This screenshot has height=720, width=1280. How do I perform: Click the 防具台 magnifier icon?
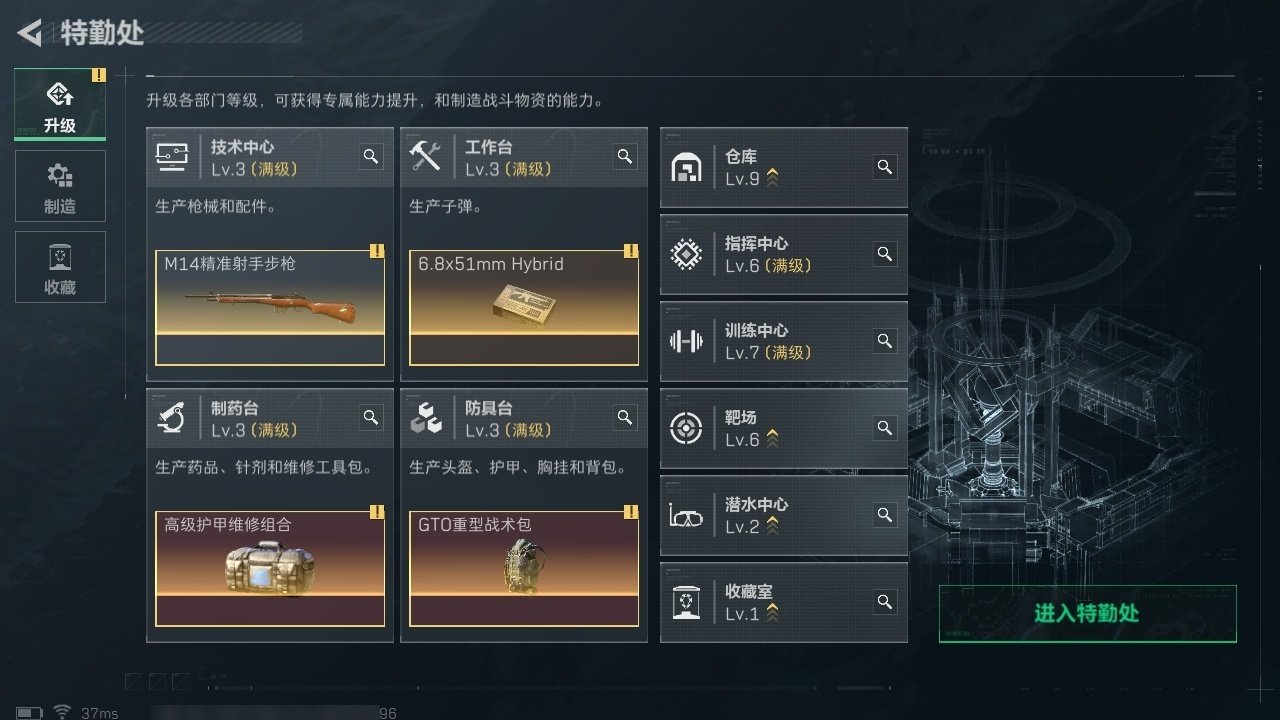pos(625,418)
